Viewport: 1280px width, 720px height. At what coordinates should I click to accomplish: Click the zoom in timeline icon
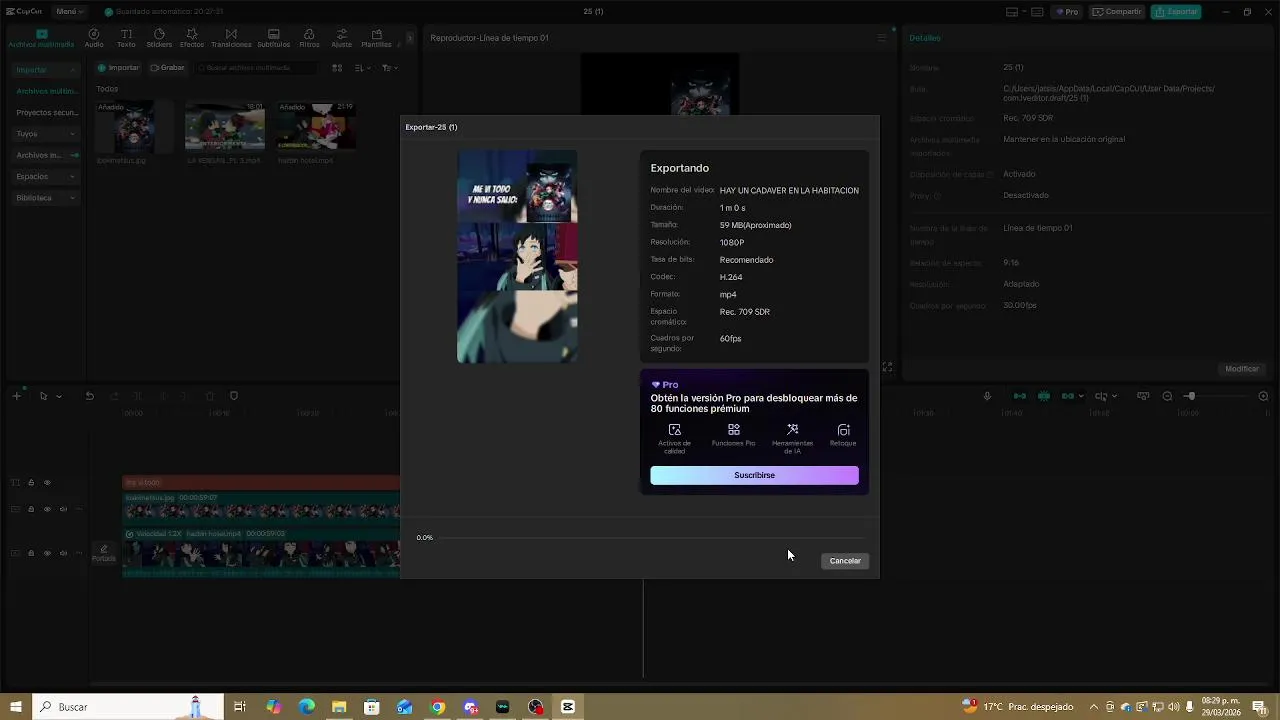point(1263,396)
